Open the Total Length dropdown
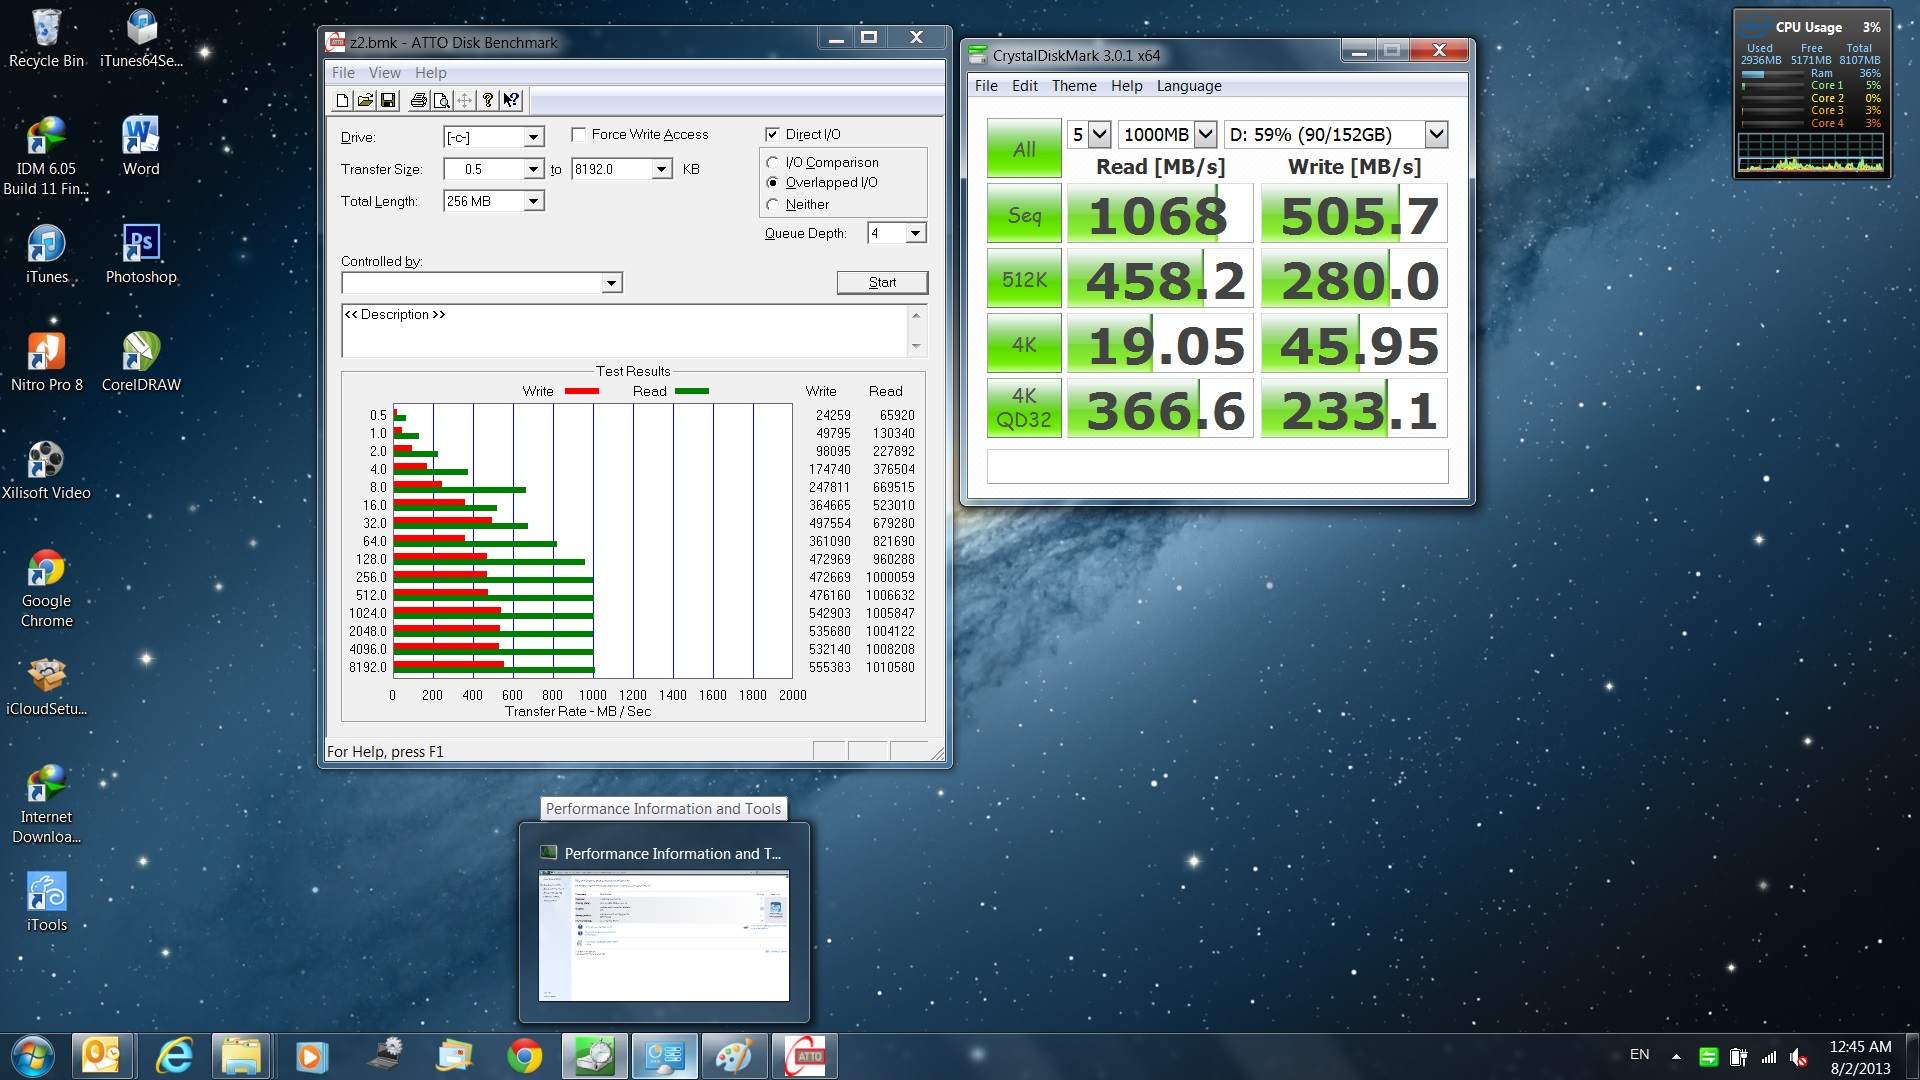 (534, 201)
